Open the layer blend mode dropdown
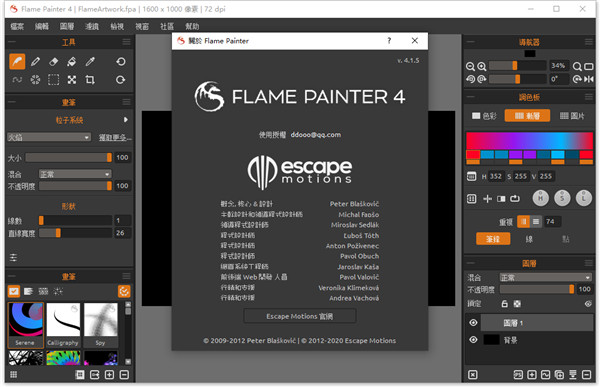The height and width of the screenshot is (387, 600). 546,277
